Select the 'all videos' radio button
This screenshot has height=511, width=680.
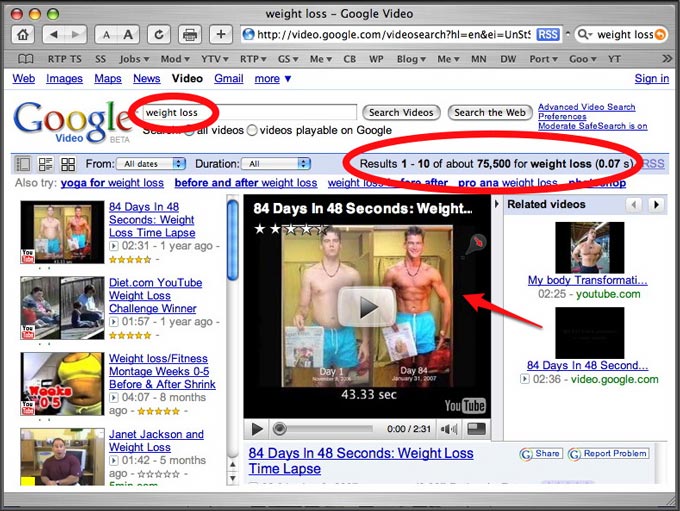coord(189,130)
